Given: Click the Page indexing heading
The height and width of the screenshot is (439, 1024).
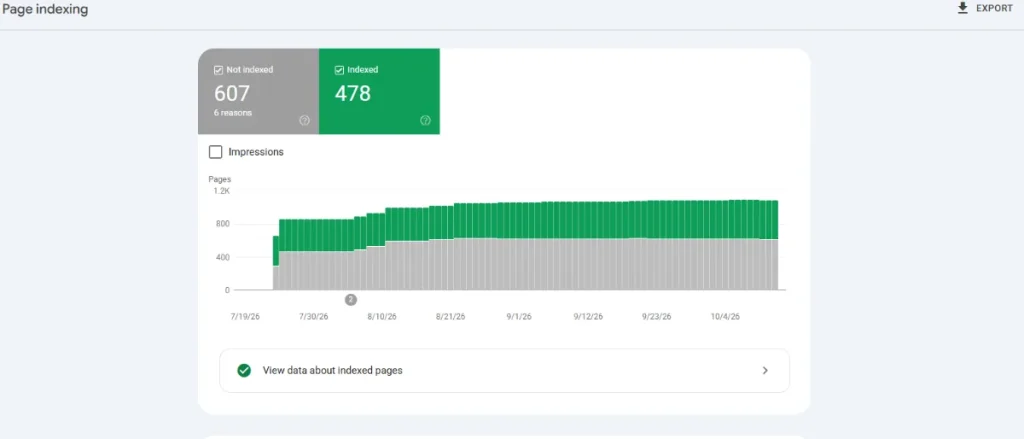Looking at the screenshot, I should (x=45, y=9).
